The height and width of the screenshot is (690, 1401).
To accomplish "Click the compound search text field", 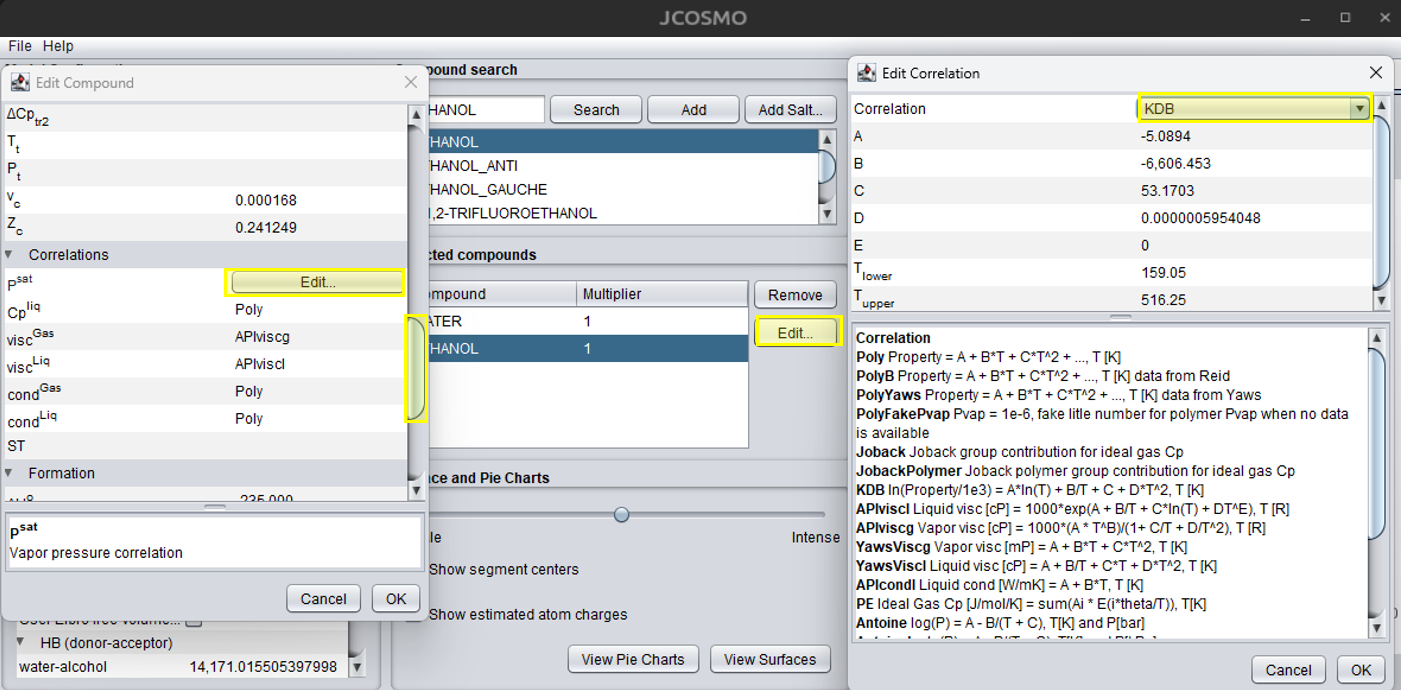I will click(x=485, y=110).
